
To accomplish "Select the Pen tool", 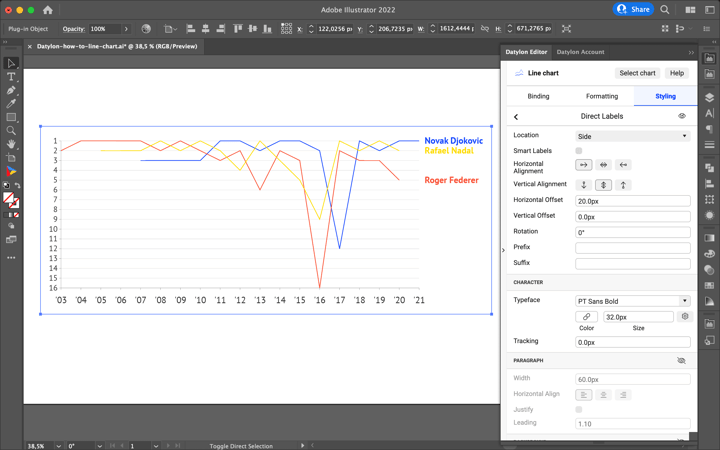I will click(x=11, y=90).
